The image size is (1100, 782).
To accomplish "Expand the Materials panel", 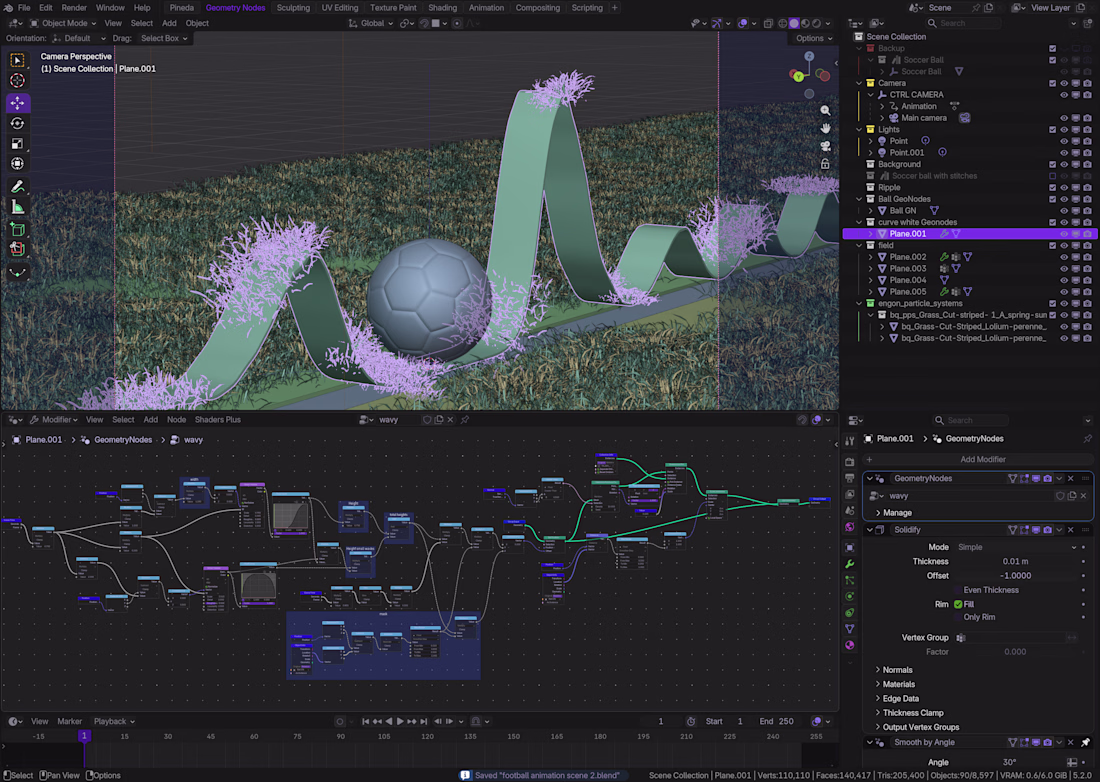I will click(899, 684).
